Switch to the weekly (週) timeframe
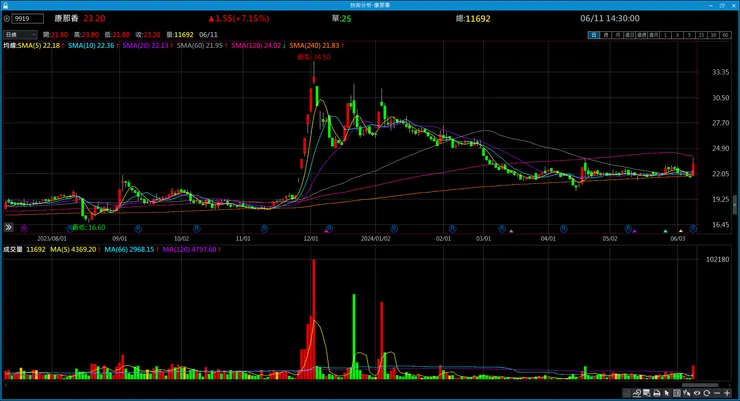Viewport: 740px width, 401px height. coord(606,35)
